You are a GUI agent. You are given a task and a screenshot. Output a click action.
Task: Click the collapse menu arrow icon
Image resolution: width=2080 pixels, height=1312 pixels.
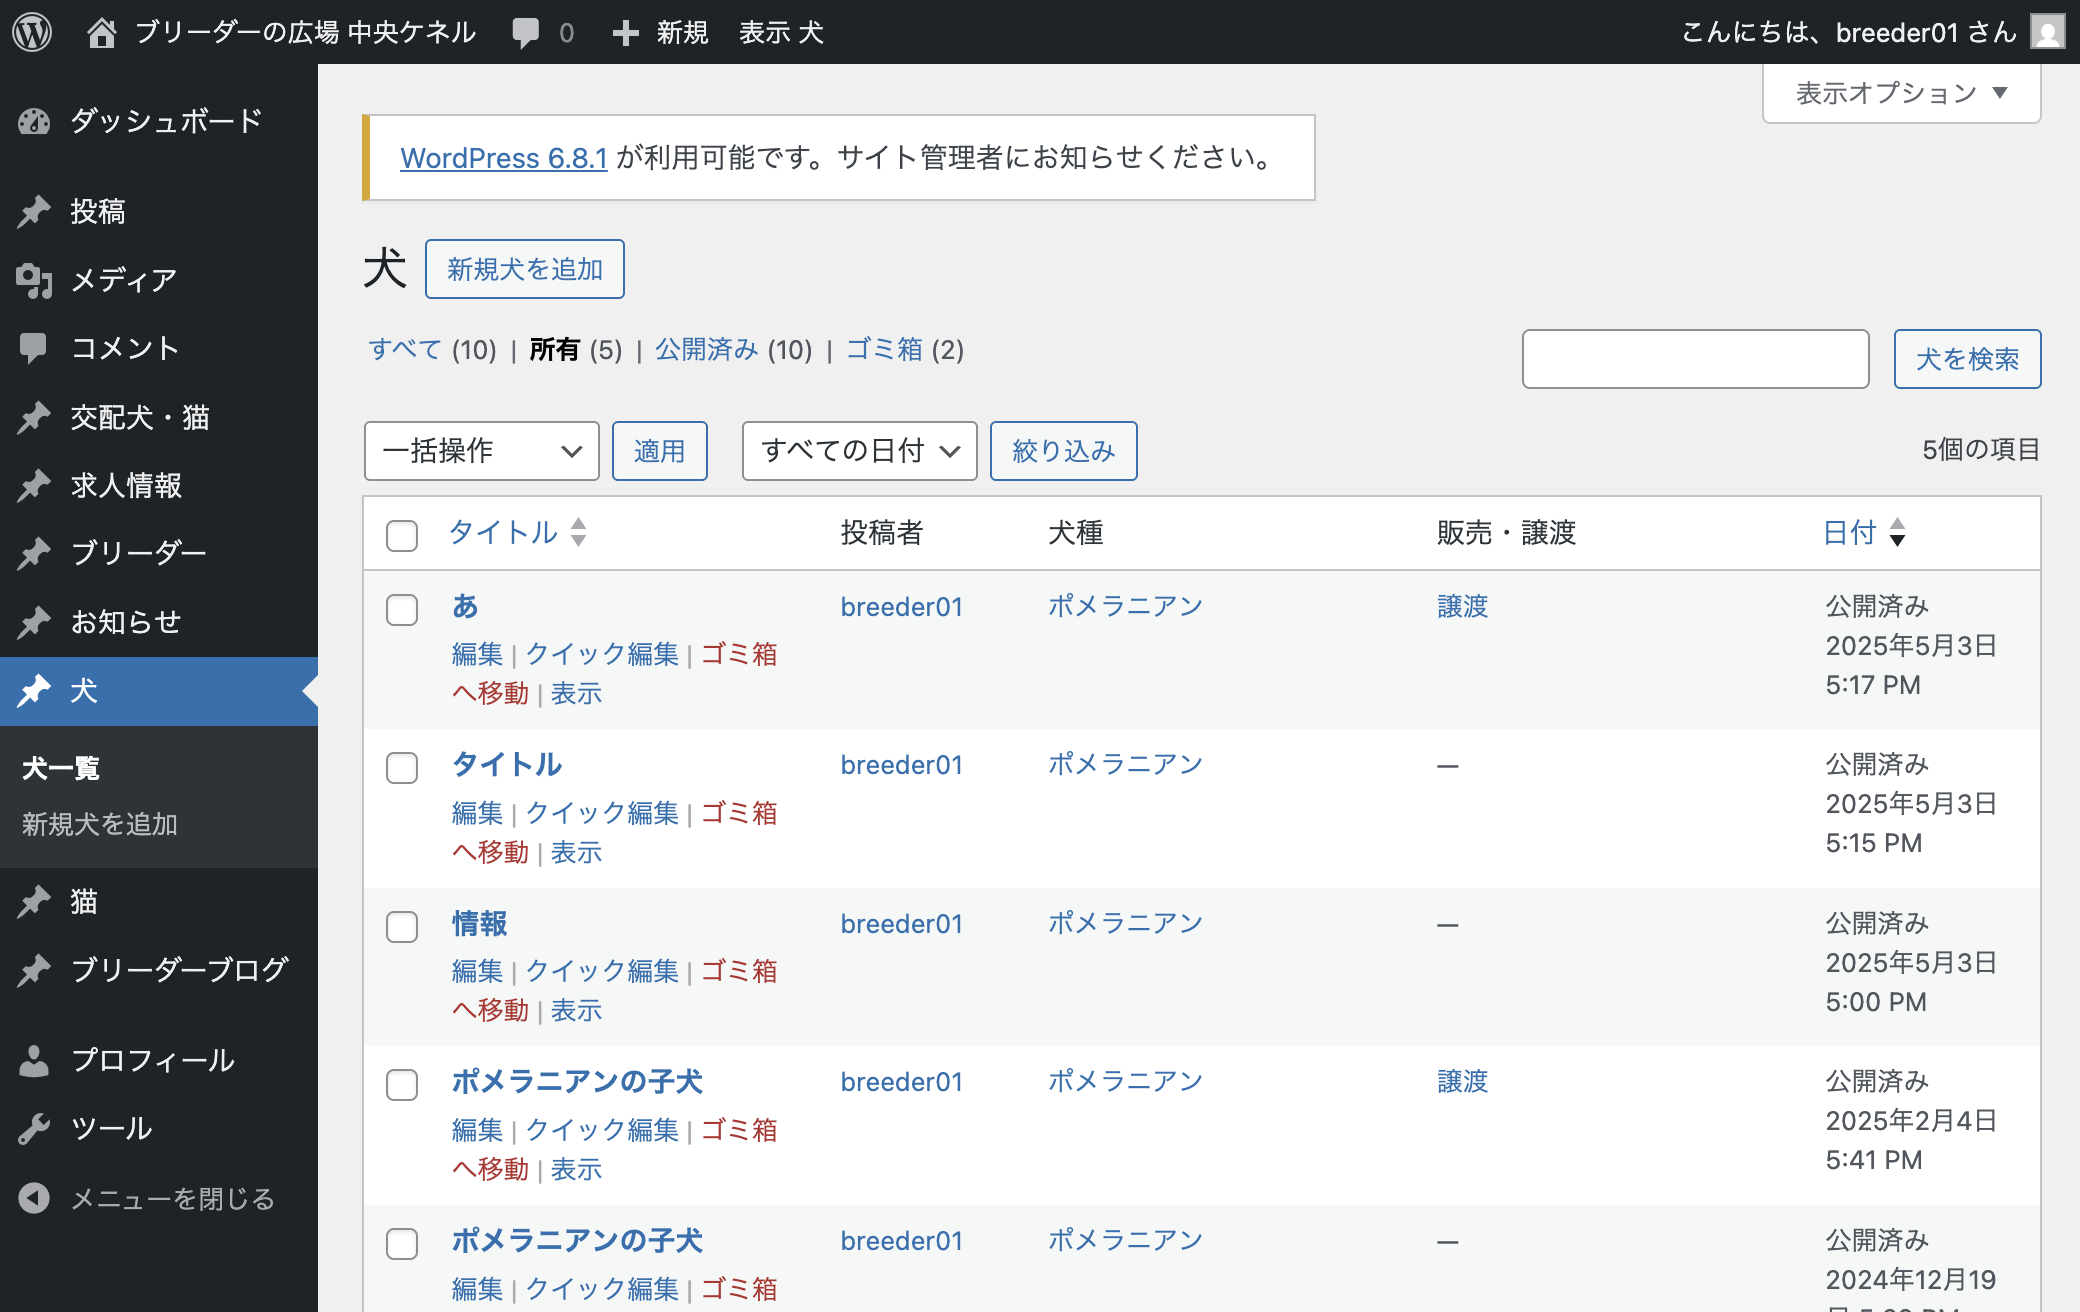34,1198
